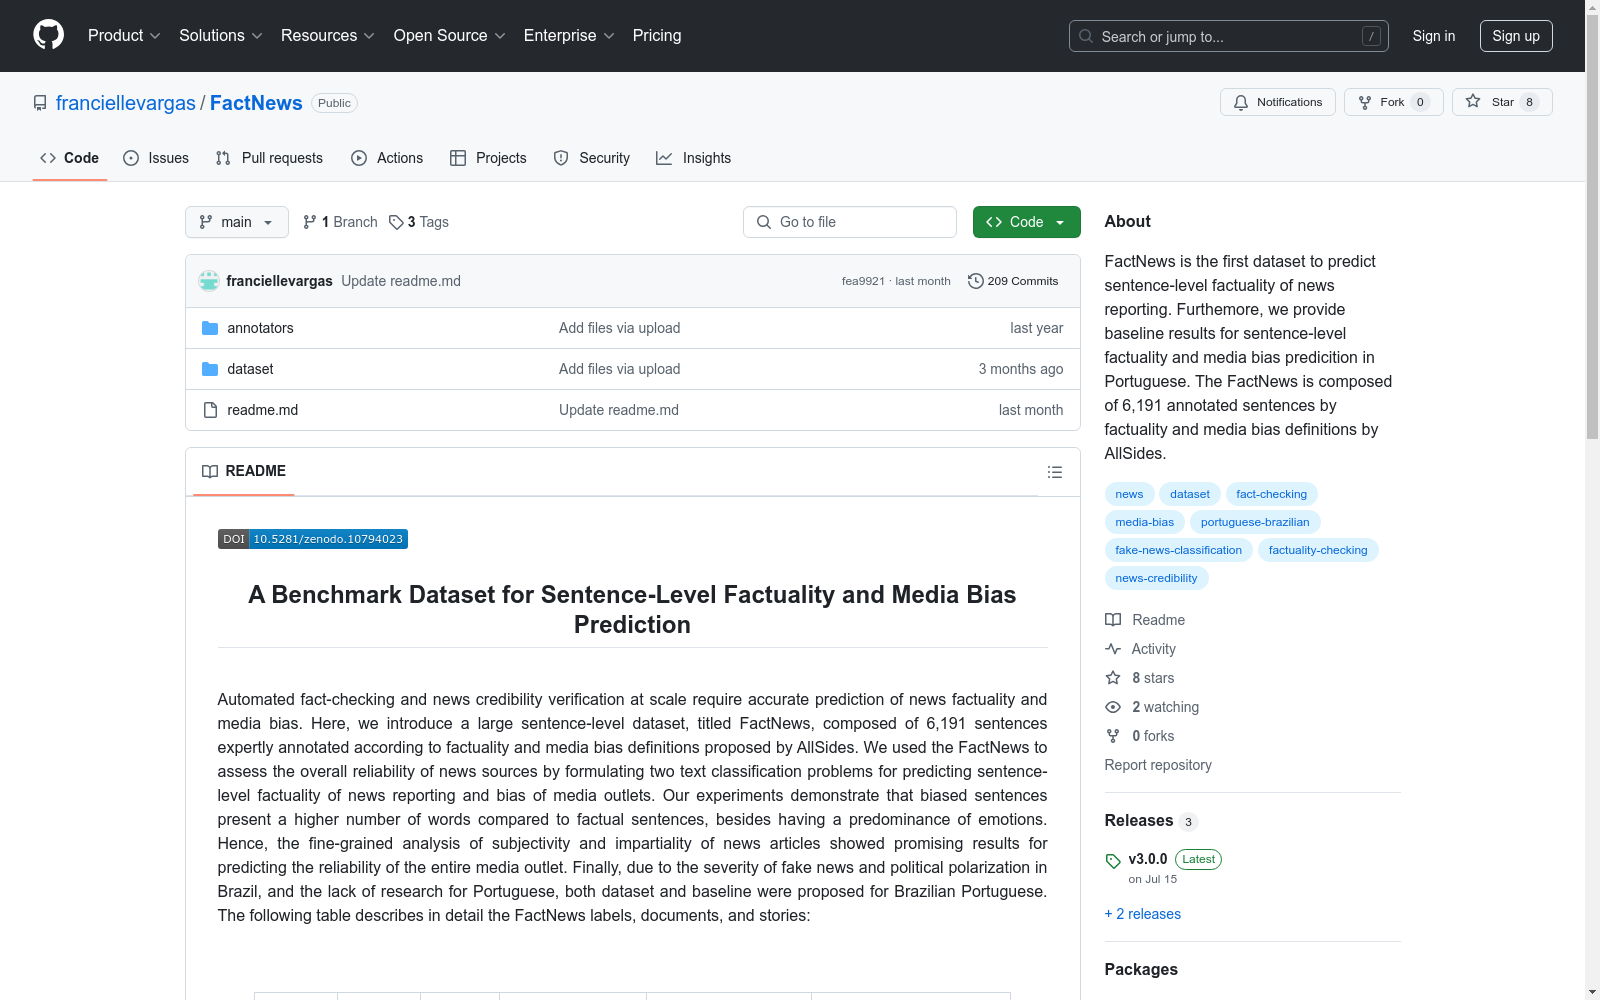The height and width of the screenshot is (1000, 1600).
Task: Open the Product dropdown menu
Action: (x=124, y=36)
